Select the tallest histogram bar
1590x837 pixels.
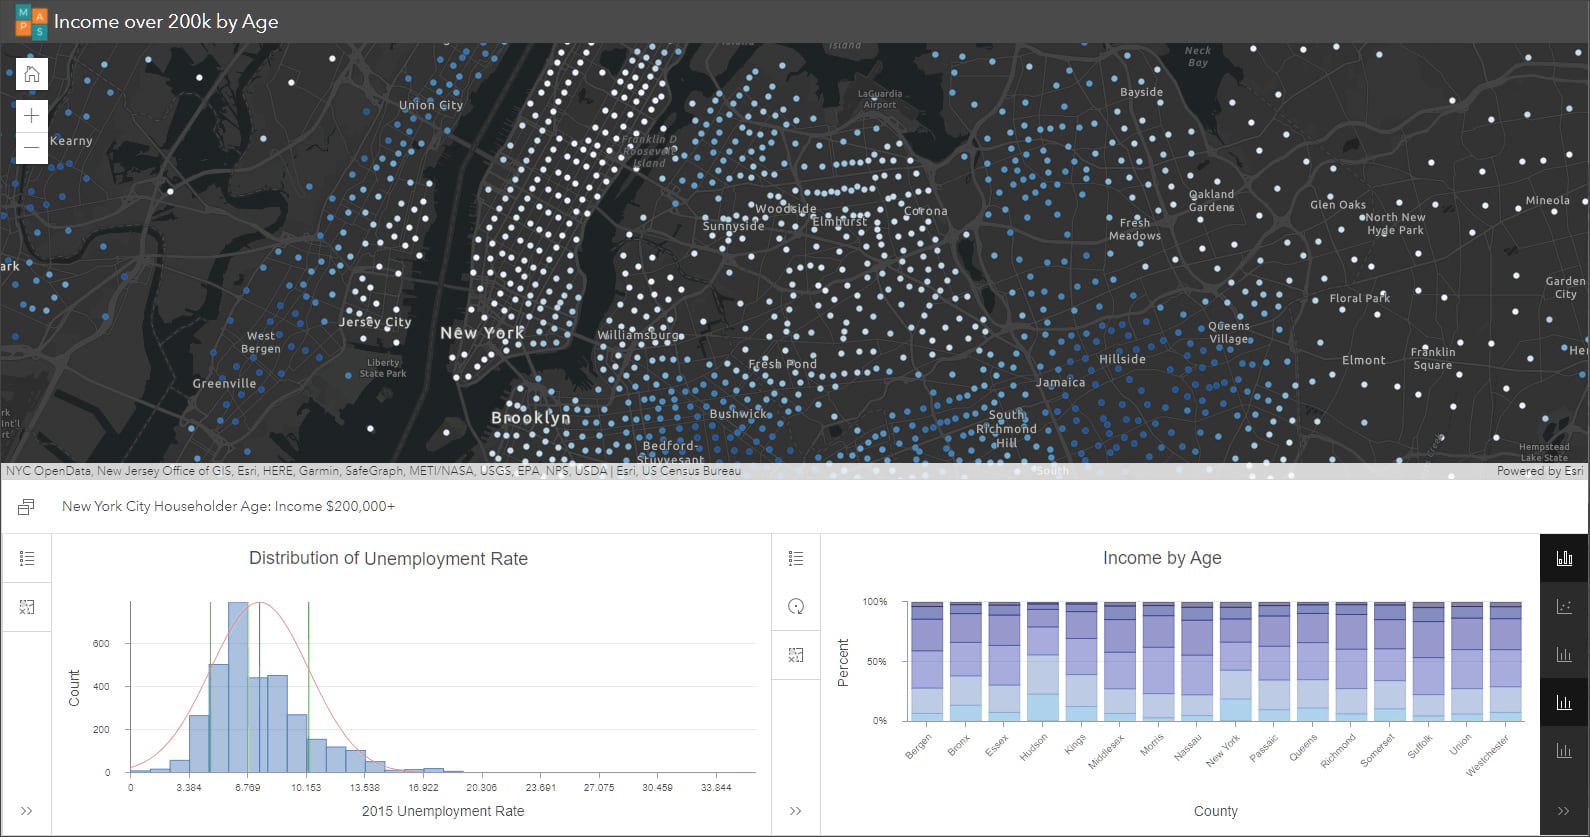tap(238, 687)
